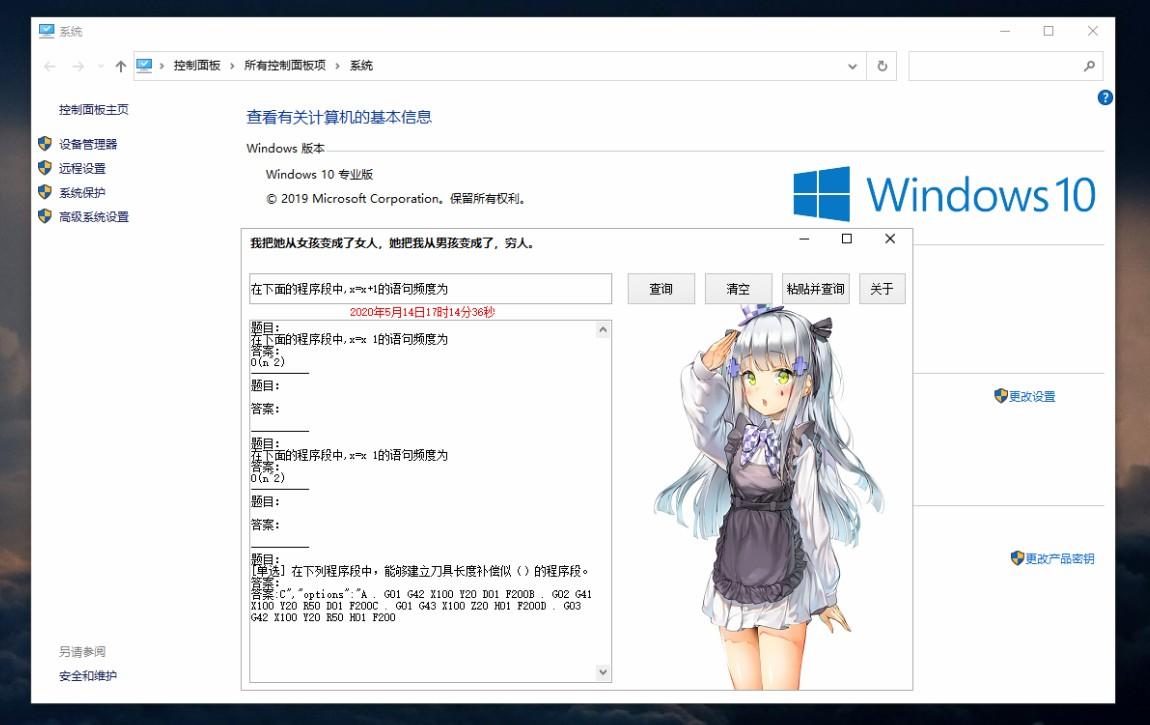Click the 查询 button in the query tool

tap(661, 289)
